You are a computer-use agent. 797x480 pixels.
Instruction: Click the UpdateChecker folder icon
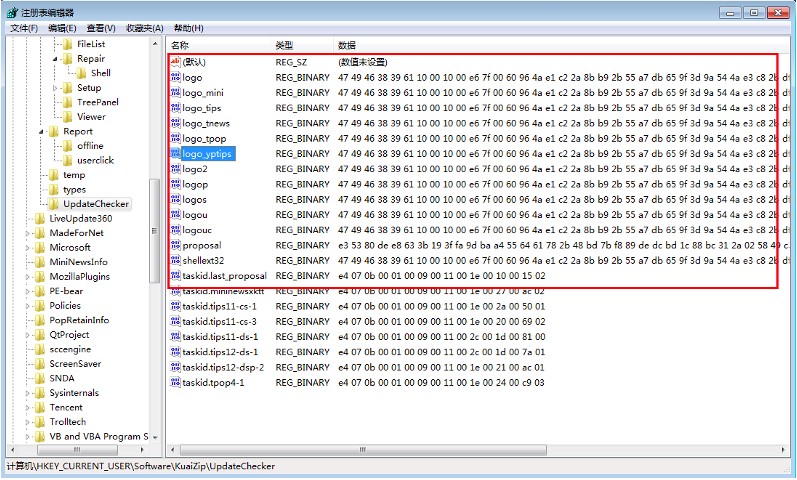pyautogui.click(x=53, y=204)
